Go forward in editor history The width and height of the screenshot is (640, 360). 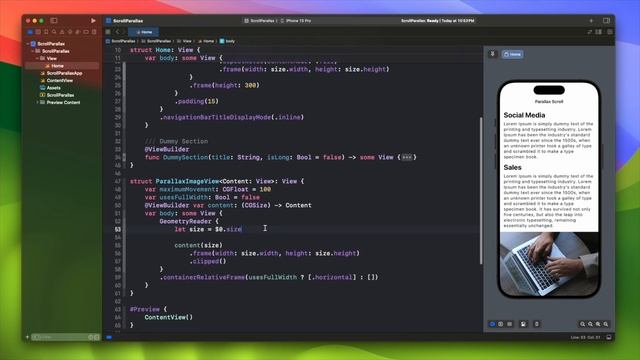[124, 32]
